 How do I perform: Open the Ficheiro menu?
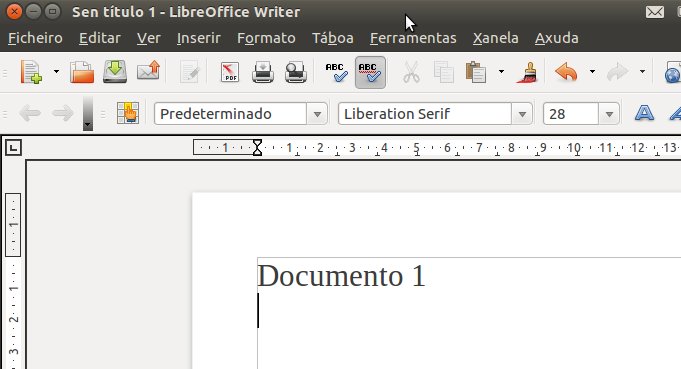pyautogui.click(x=35, y=38)
